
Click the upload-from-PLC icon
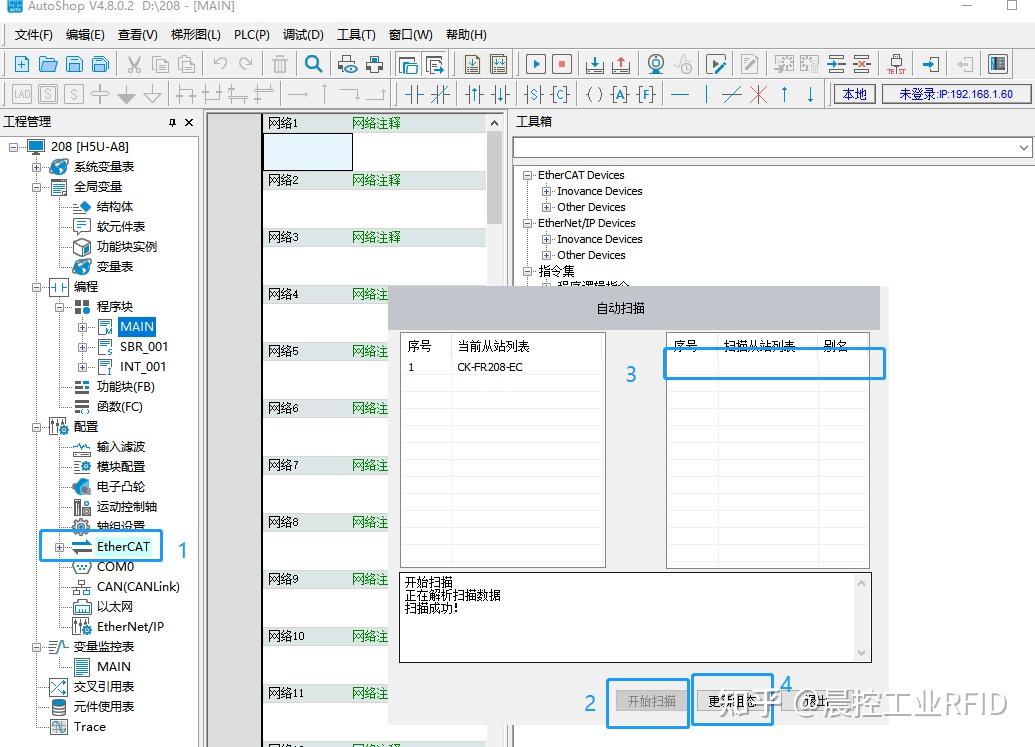coord(620,64)
